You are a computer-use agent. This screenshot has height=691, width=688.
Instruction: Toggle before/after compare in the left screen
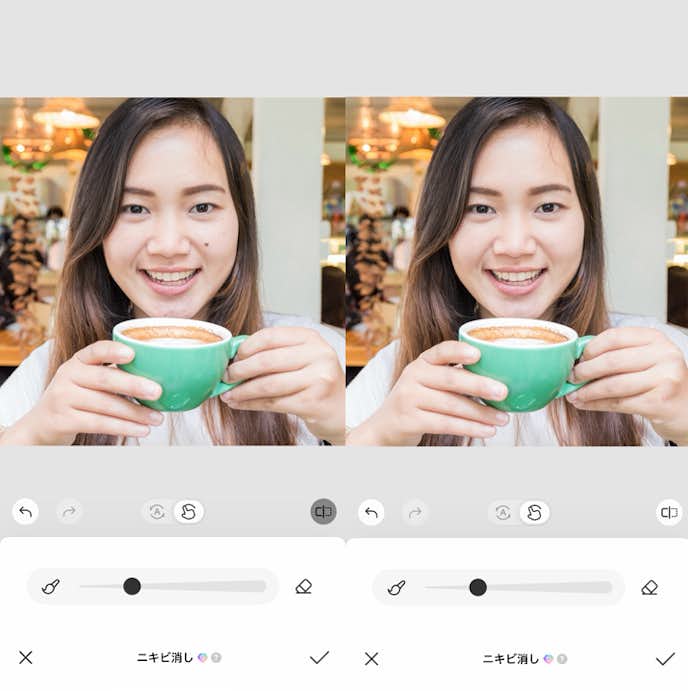(x=323, y=512)
